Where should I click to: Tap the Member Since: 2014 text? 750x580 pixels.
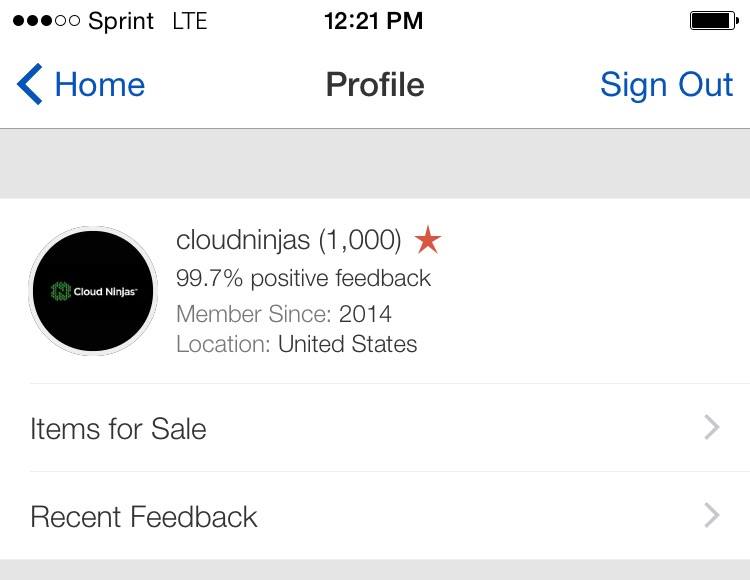(x=284, y=314)
